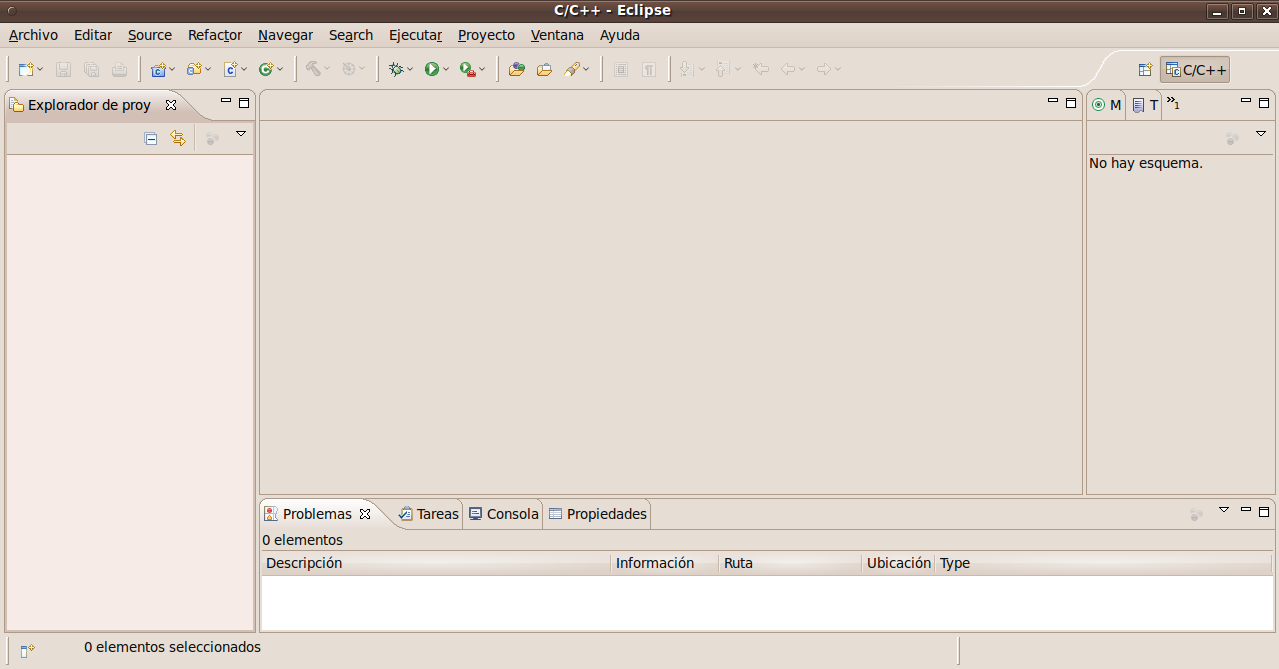Viewport: 1279px width, 669px height.
Task: Go to last edit location icon
Action: coord(760,70)
